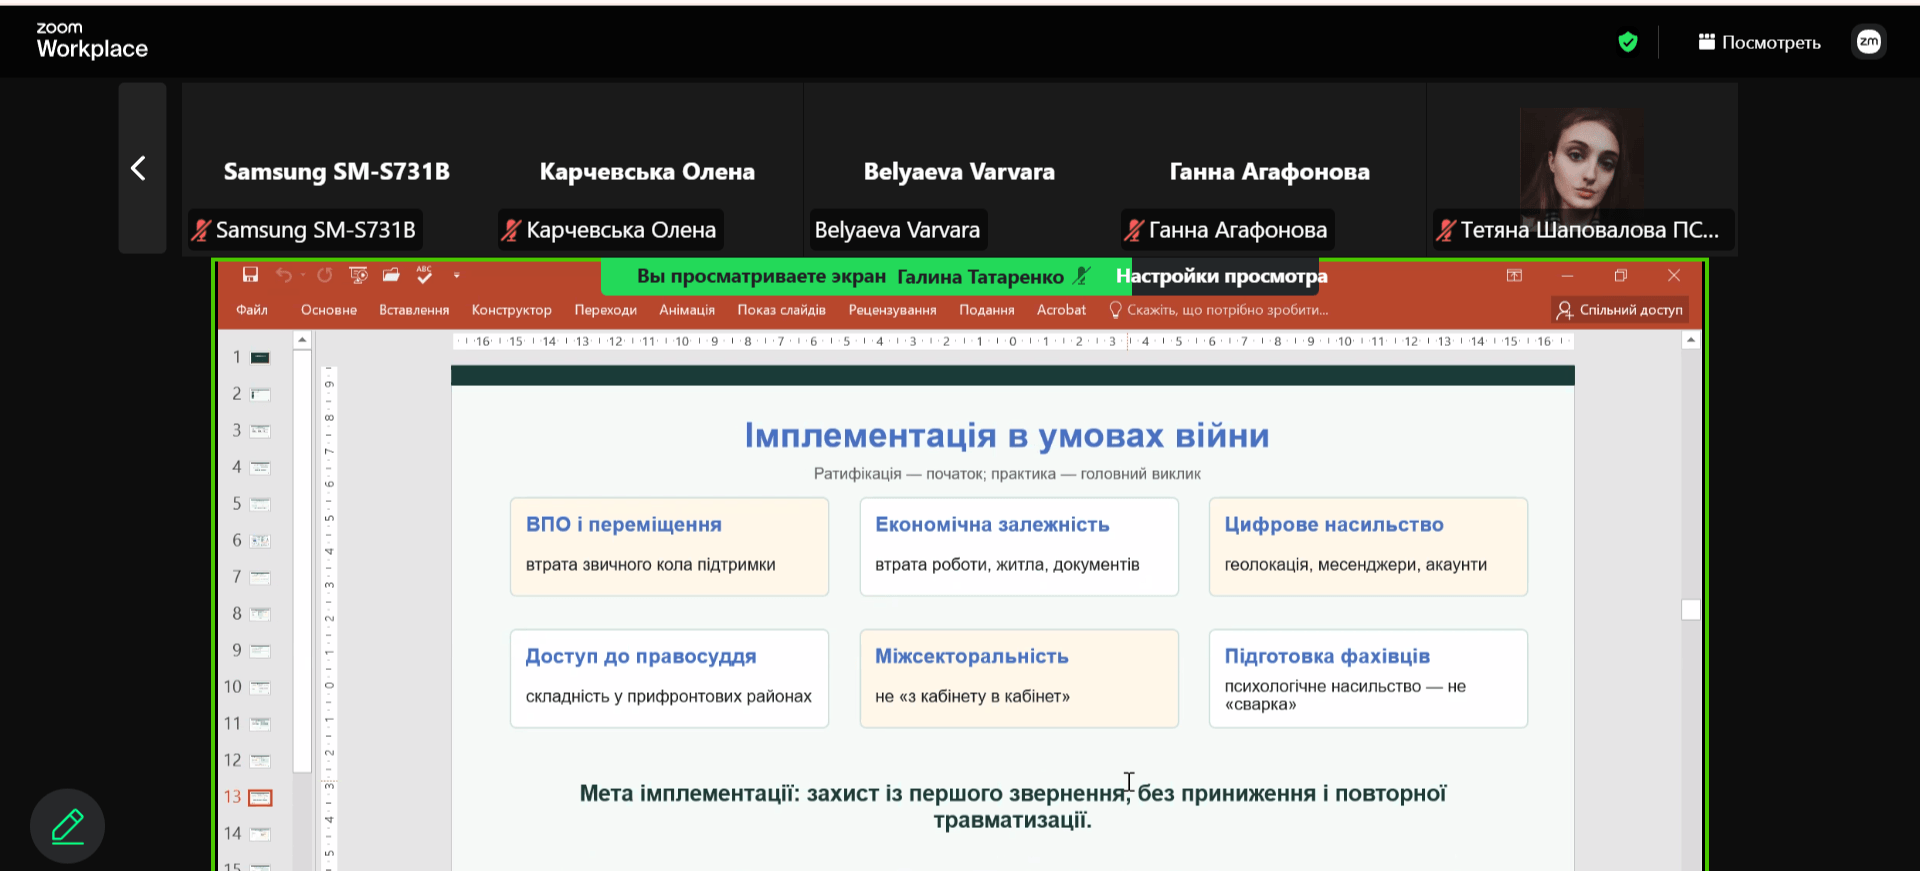Image resolution: width=1920 pixels, height=871 pixels.
Task: Click the Спільний доступ share button
Action: 1620,310
